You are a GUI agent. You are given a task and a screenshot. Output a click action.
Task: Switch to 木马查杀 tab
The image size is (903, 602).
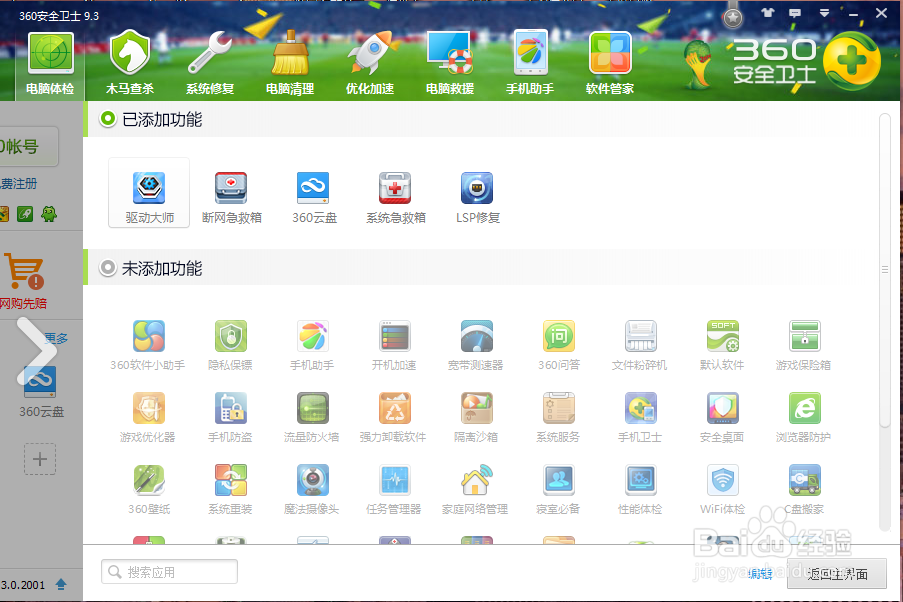coord(130,64)
